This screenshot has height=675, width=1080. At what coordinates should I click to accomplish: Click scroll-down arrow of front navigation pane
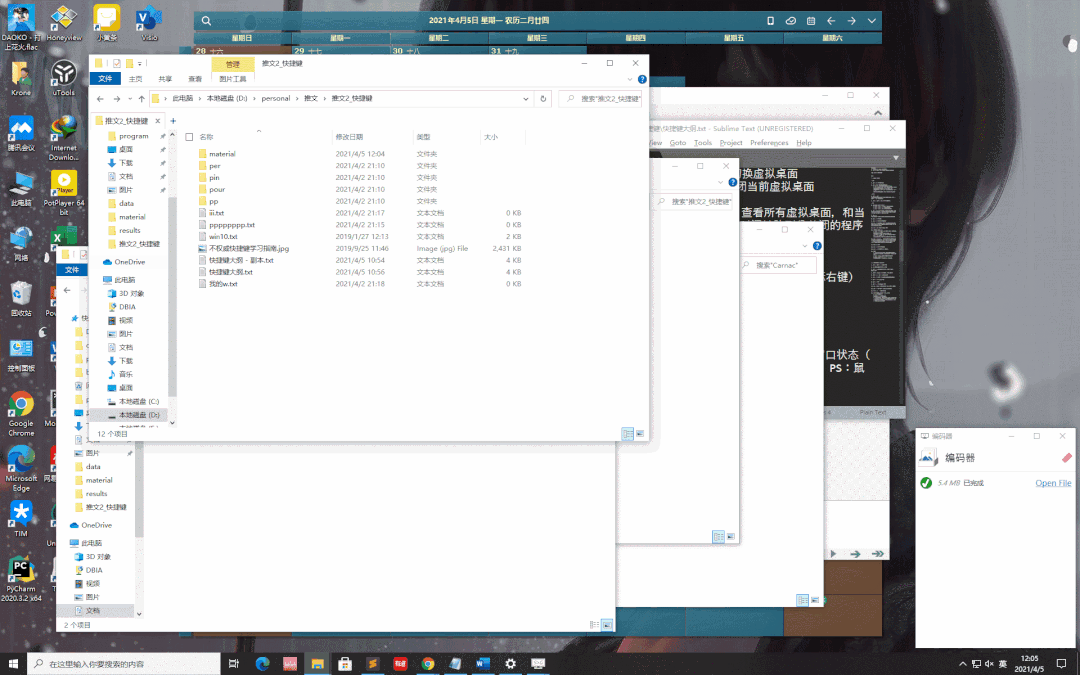tap(172, 423)
